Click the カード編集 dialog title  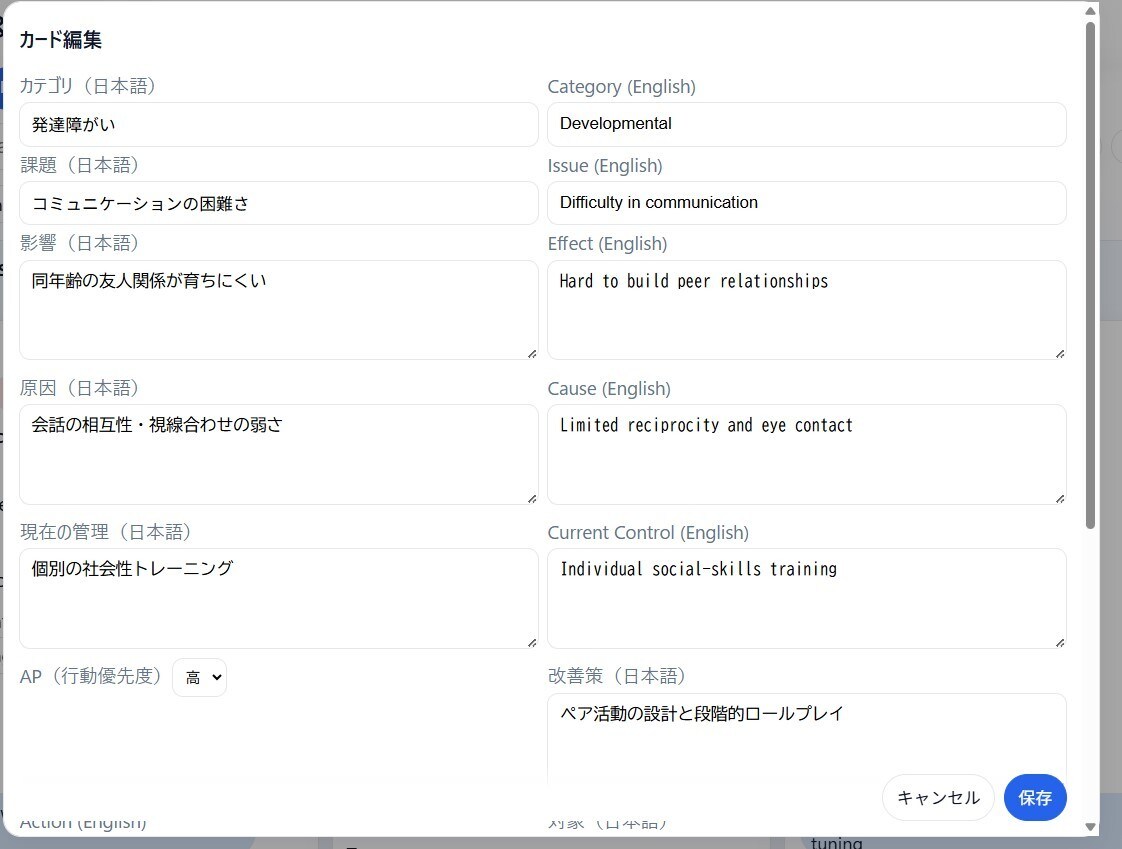pos(60,39)
